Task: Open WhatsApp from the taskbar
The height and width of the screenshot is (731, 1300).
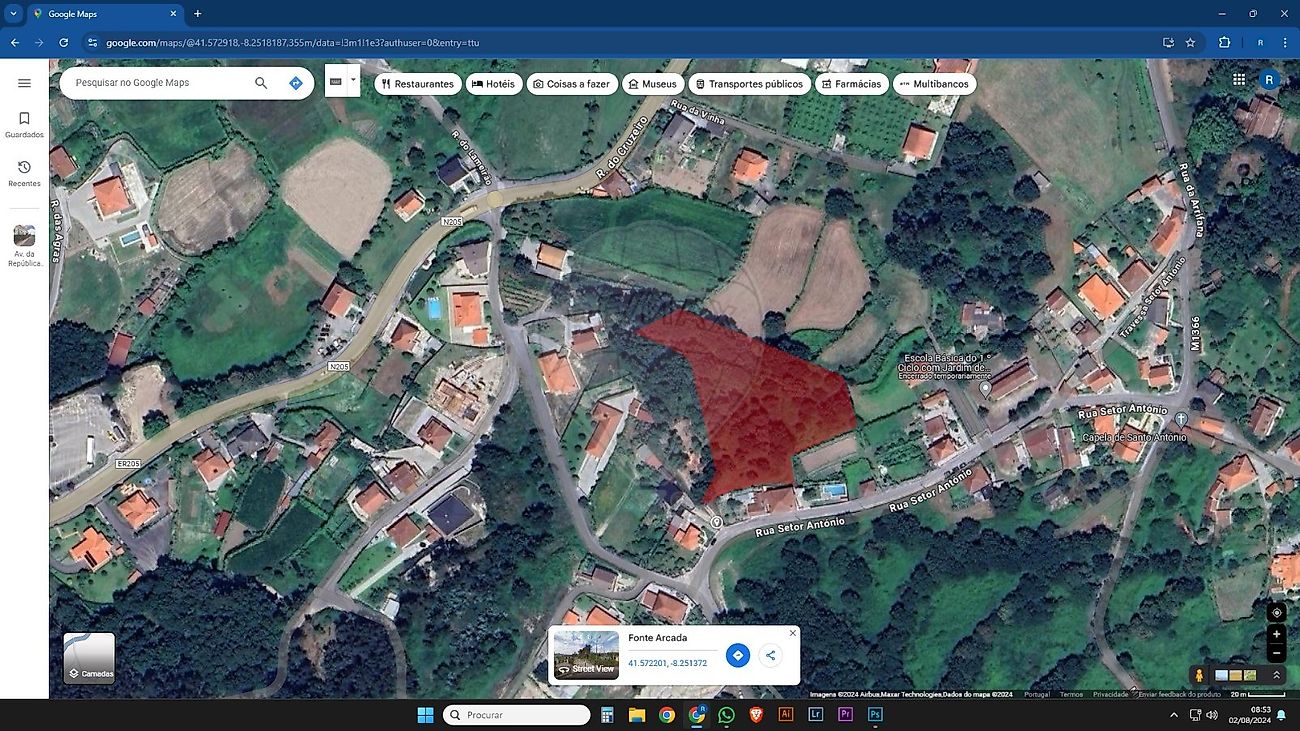Action: point(726,715)
